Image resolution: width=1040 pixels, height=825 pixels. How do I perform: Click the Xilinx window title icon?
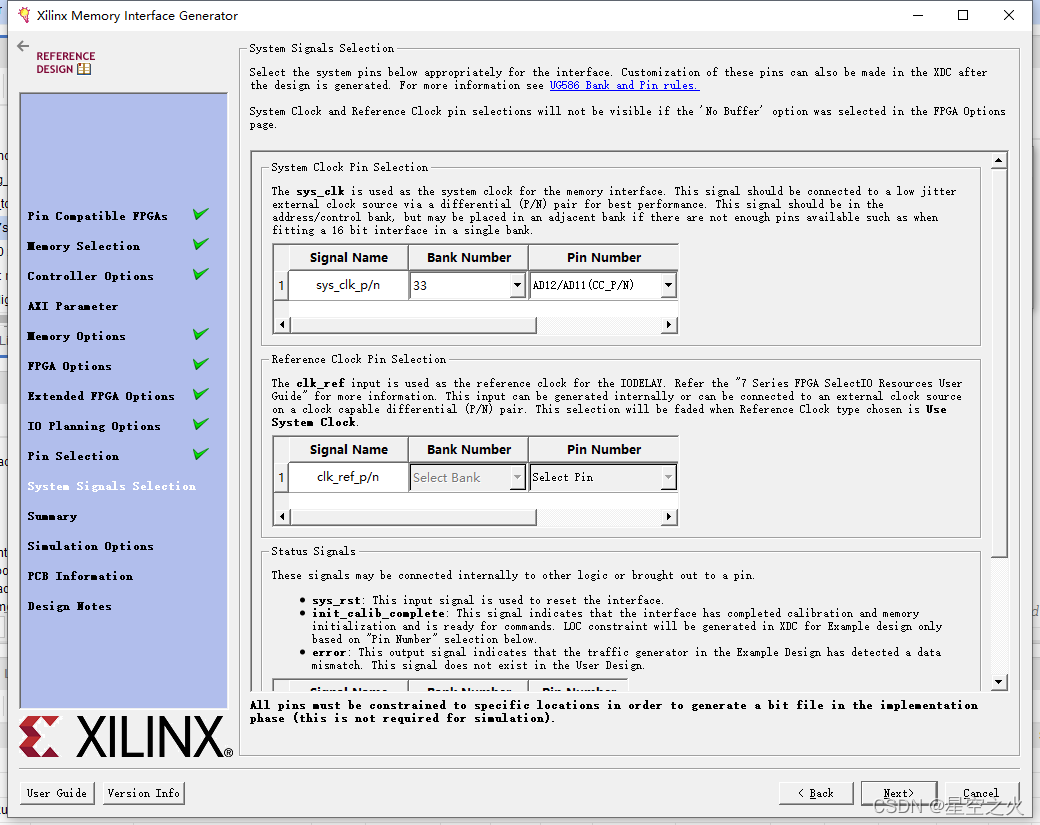(x=25, y=15)
